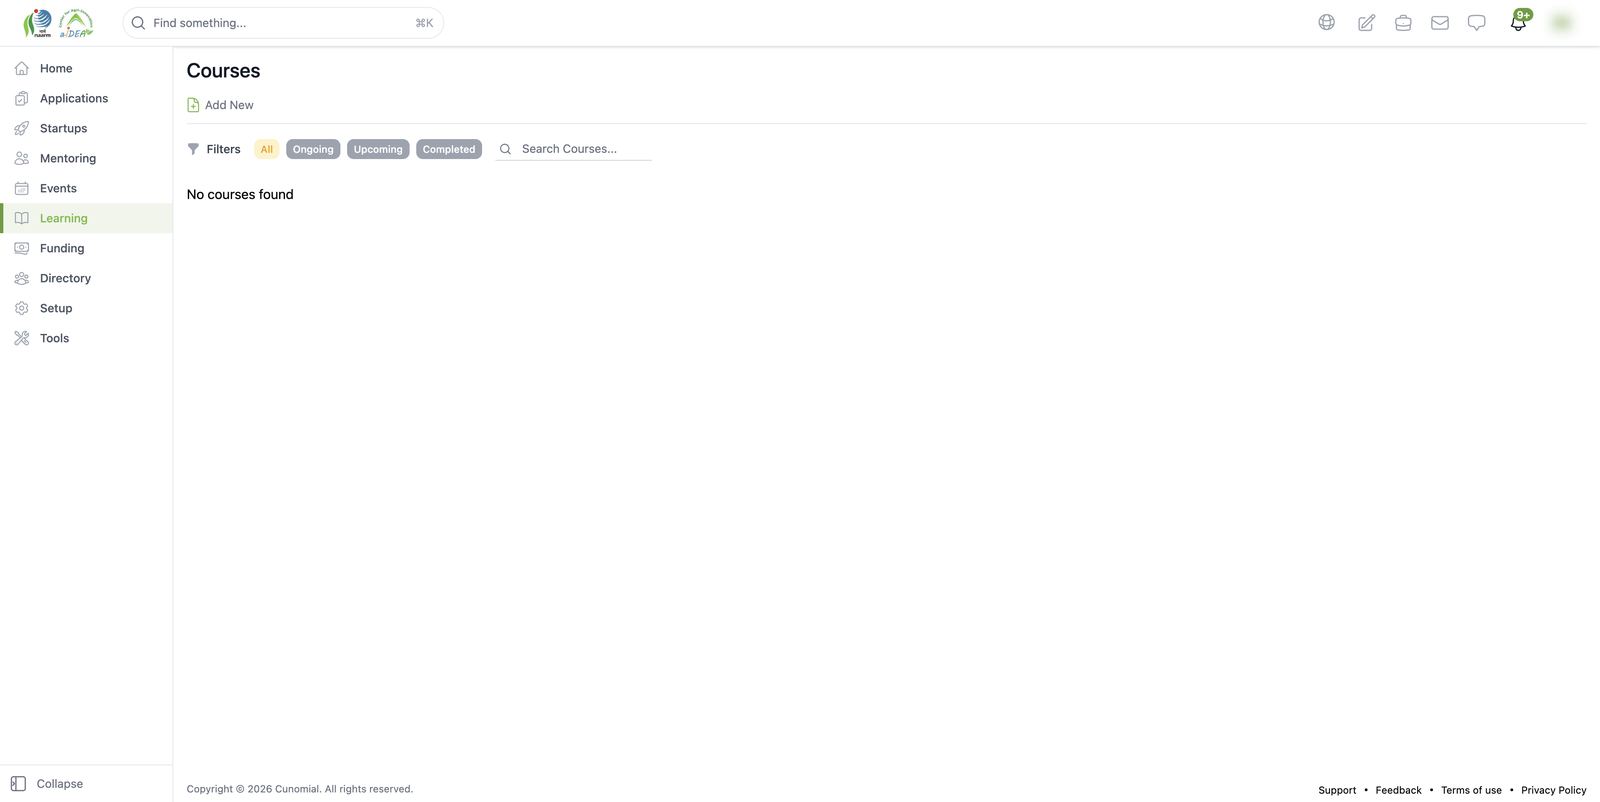Open notifications bell with 9+ badge
The image size is (1600, 802).
pos(1519,21)
